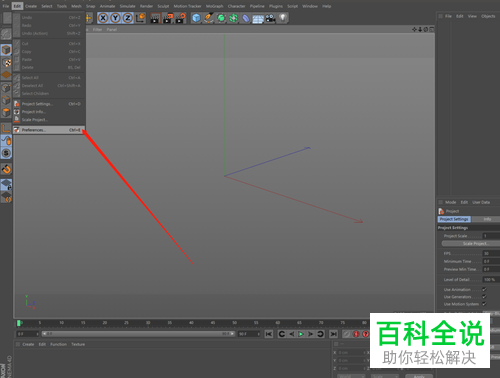500x378 pixels.
Task: Click the Planar Workplane icon
Action: 6,197
